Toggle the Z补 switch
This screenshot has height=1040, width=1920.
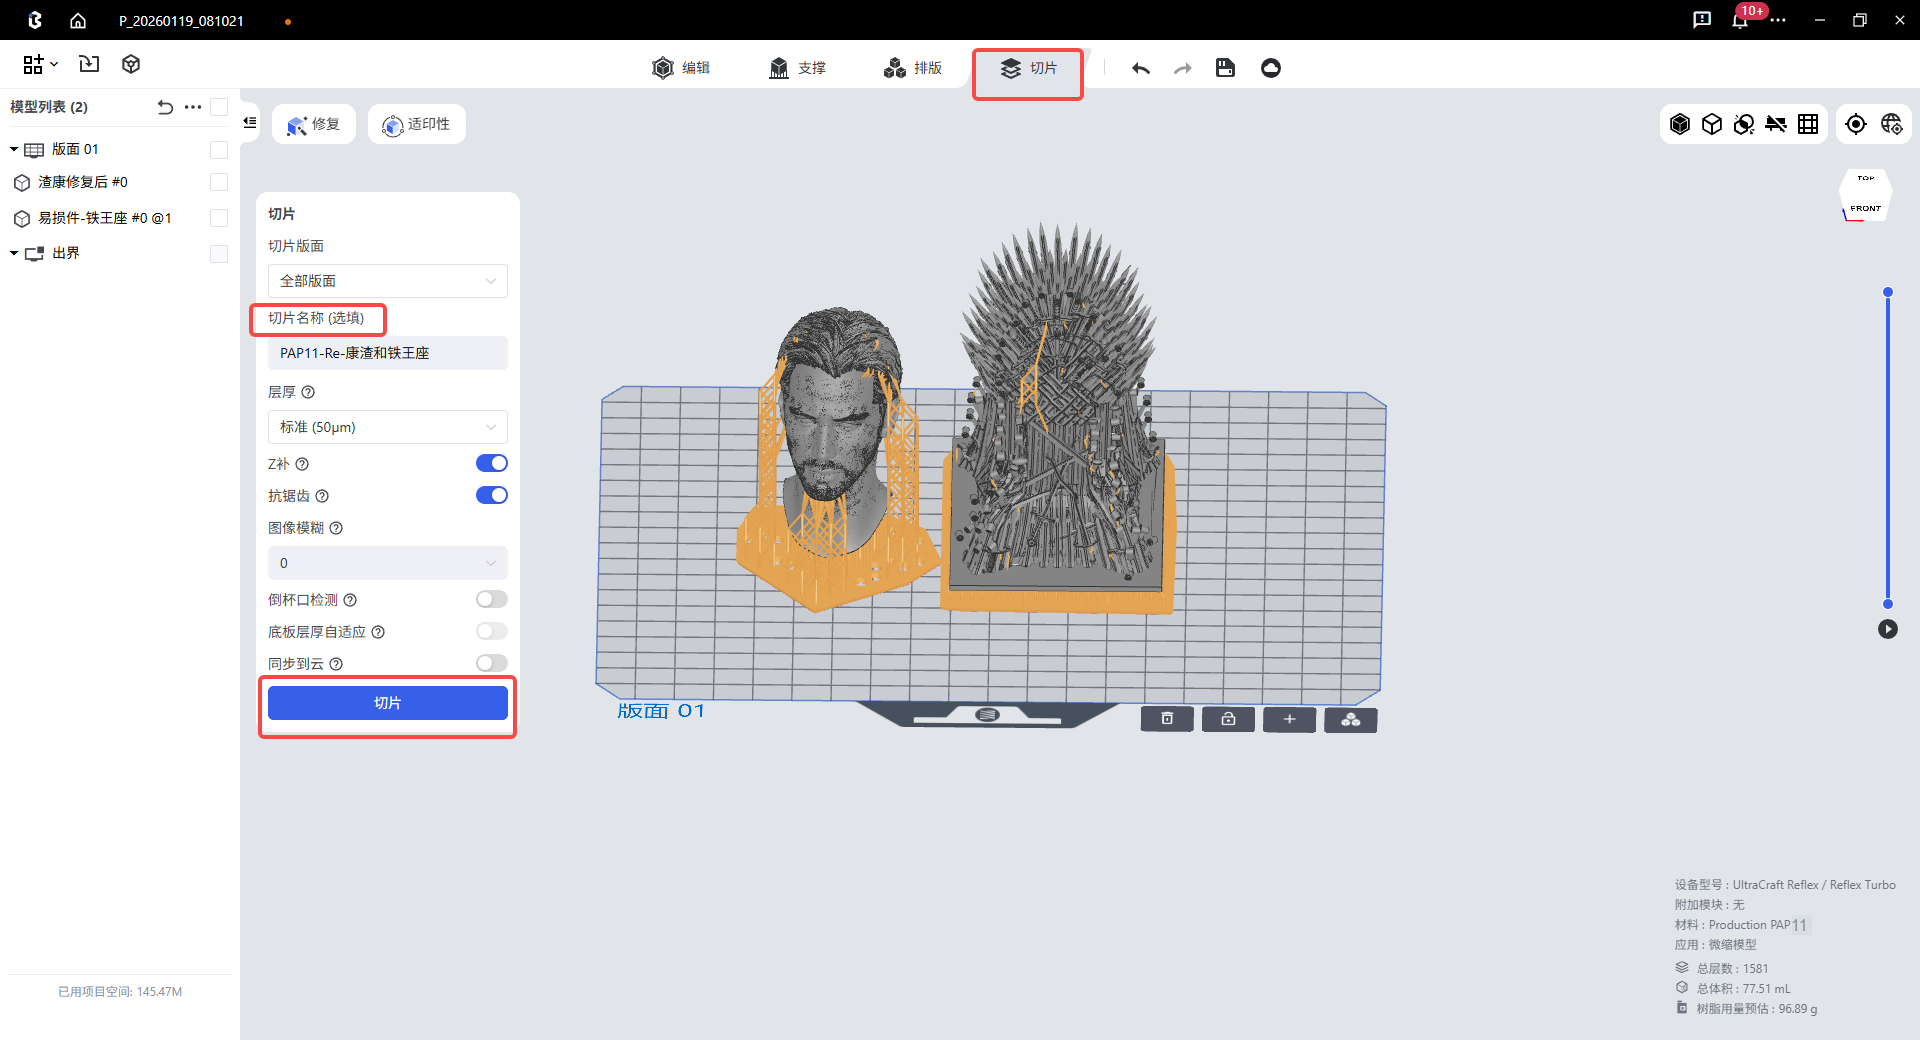491,463
